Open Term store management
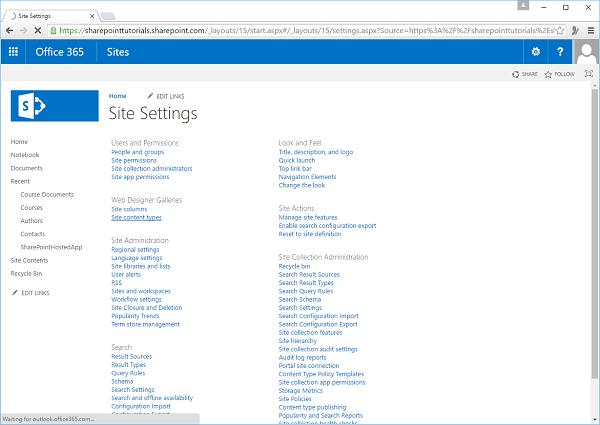The height and width of the screenshot is (425, 600). click(145, 324)
